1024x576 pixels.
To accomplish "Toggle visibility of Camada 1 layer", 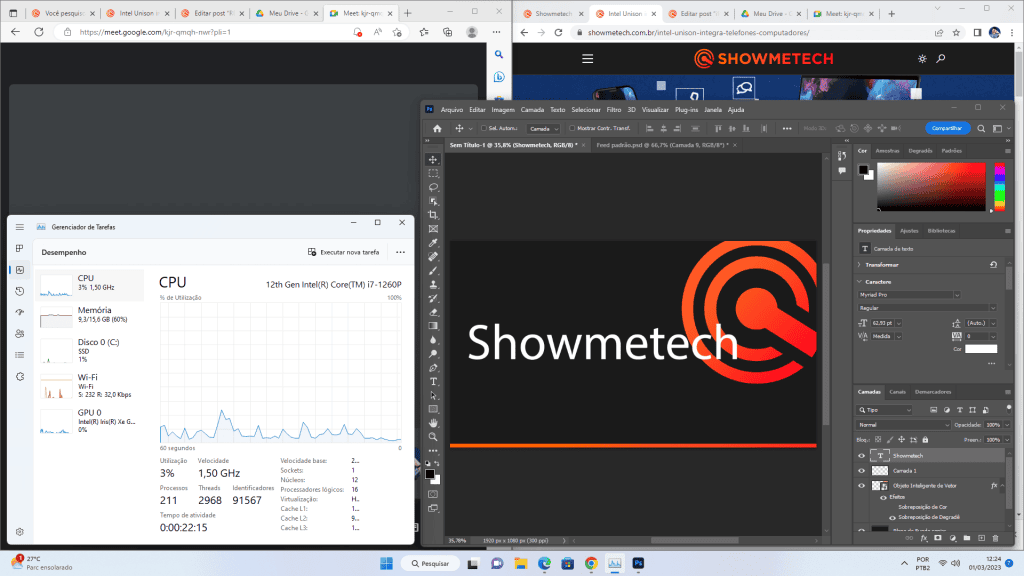I will (862, 470).
